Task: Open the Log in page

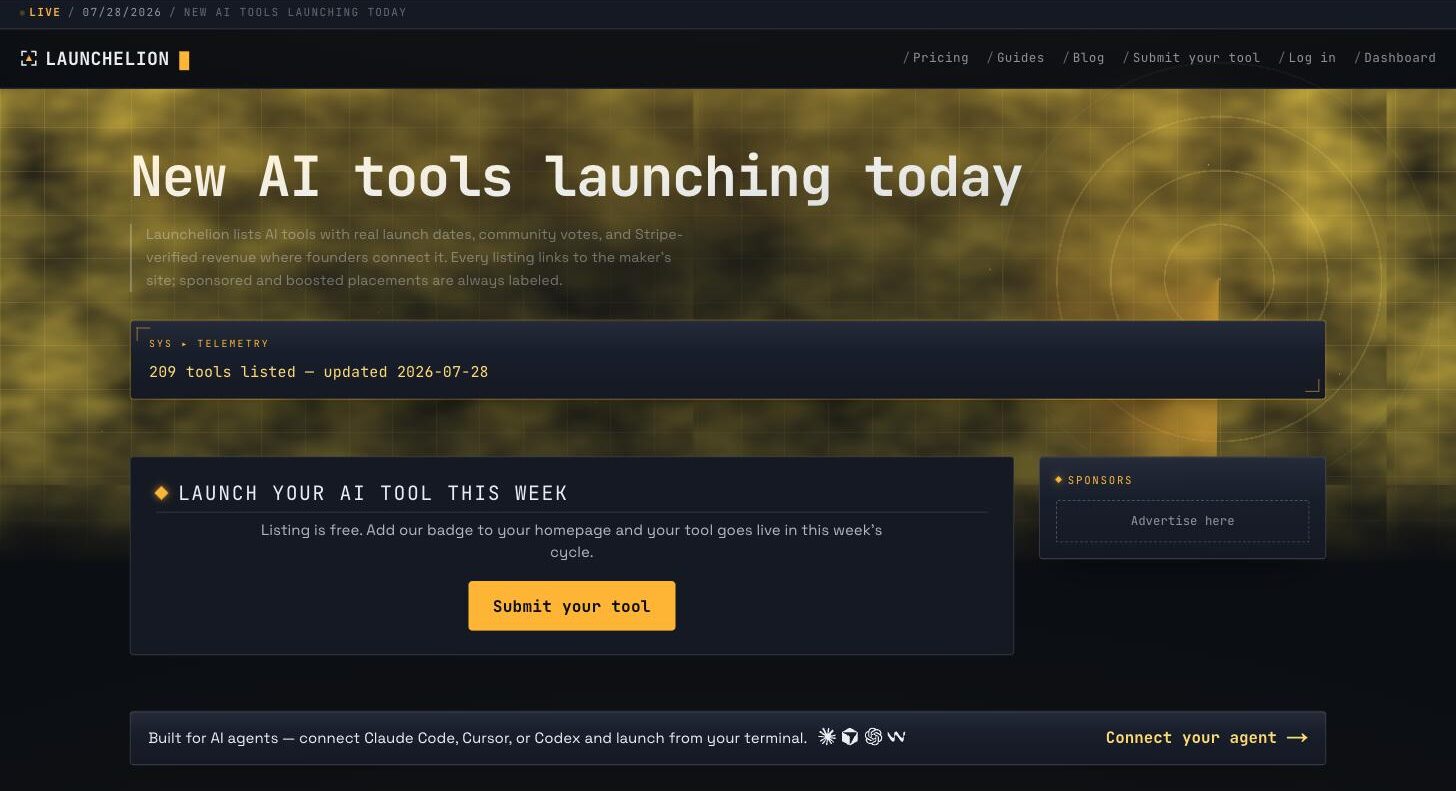Action: [x=1308, y=58]
